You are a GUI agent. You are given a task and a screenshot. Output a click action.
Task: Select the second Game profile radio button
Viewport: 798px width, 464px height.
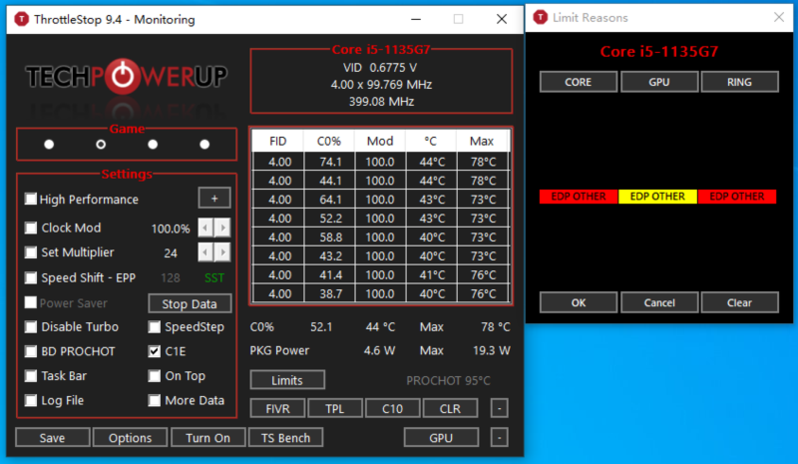[x=101, y=144]
